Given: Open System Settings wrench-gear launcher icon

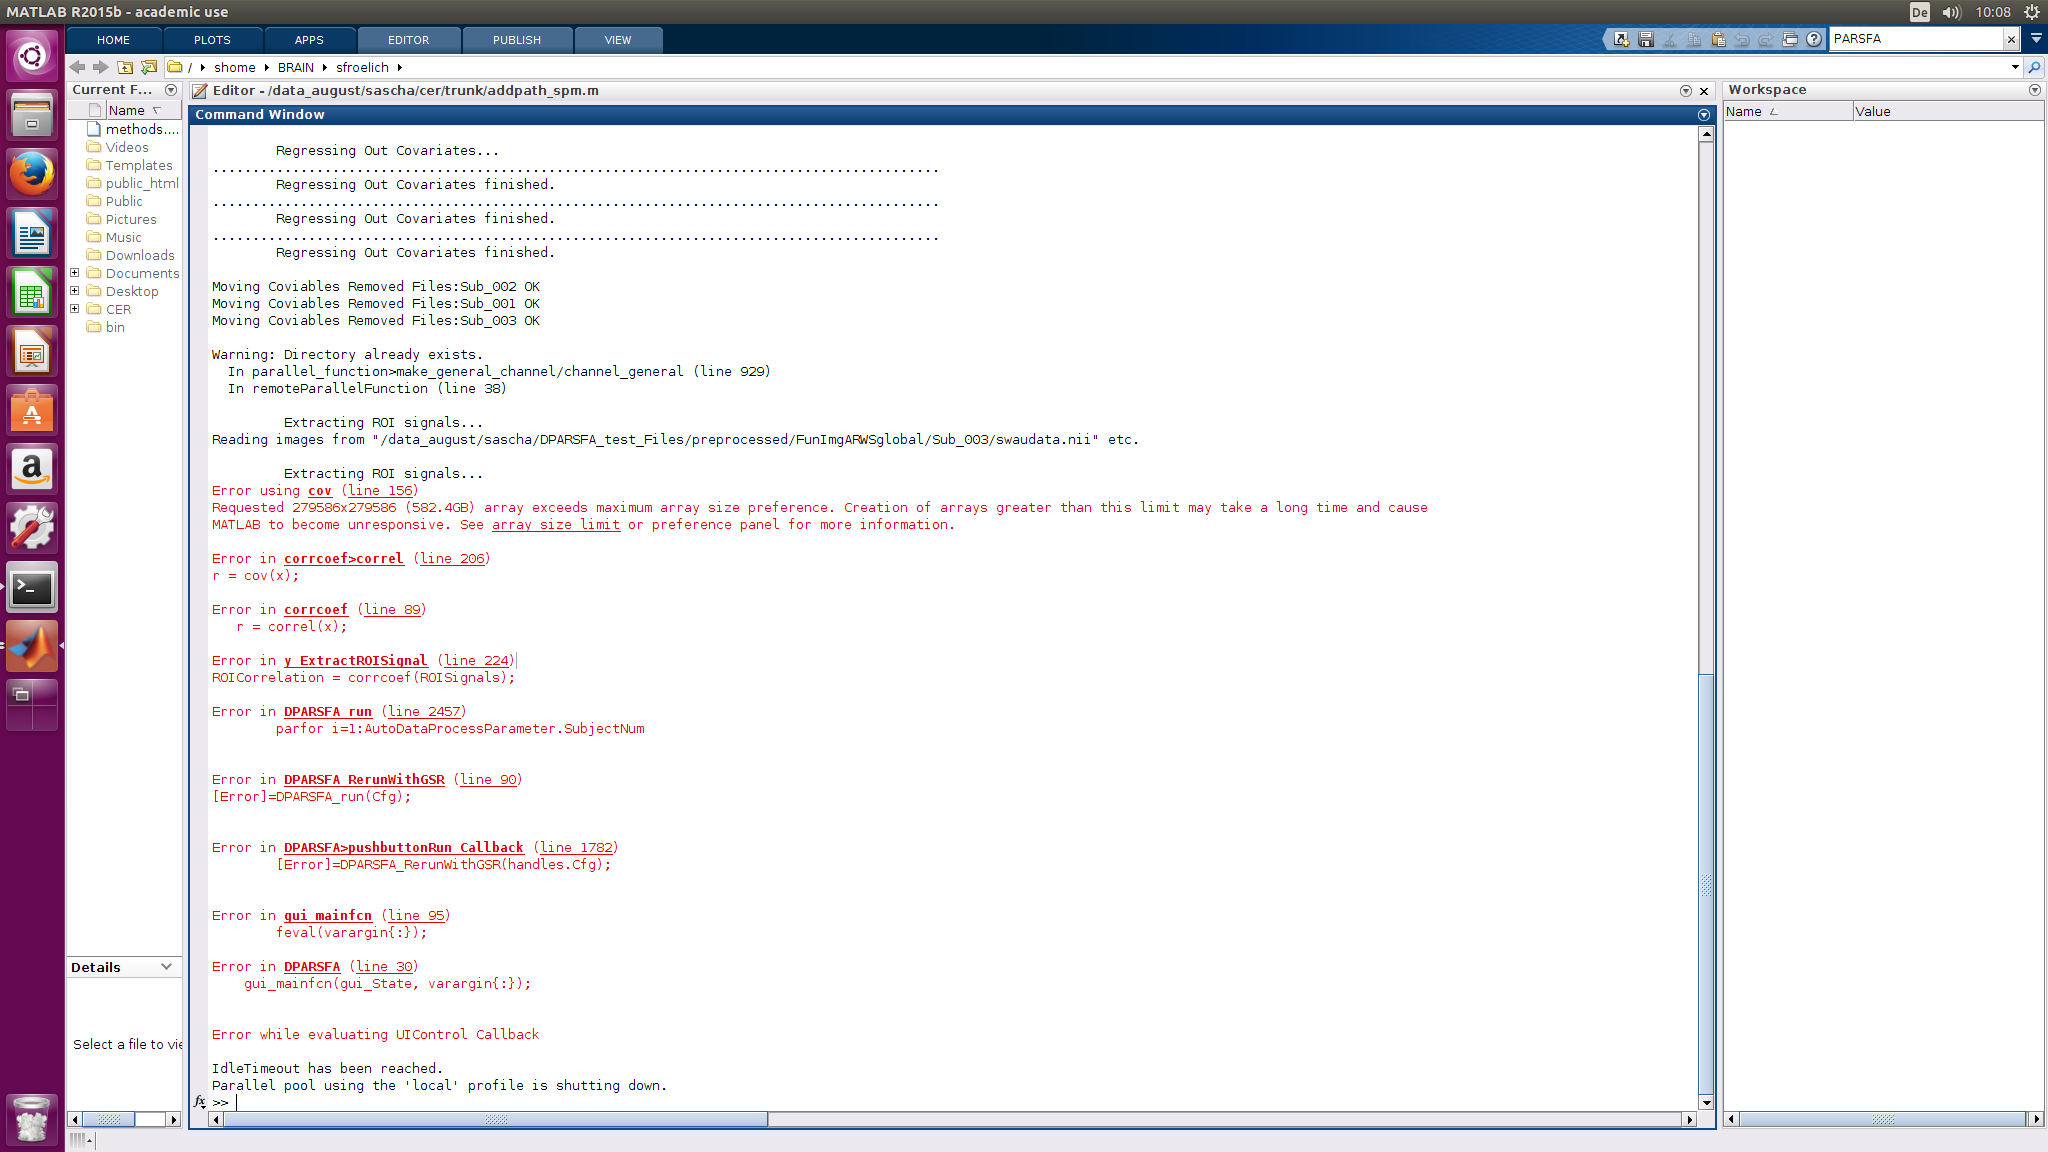Looking at the screenshot, I should tap(32, 529).
